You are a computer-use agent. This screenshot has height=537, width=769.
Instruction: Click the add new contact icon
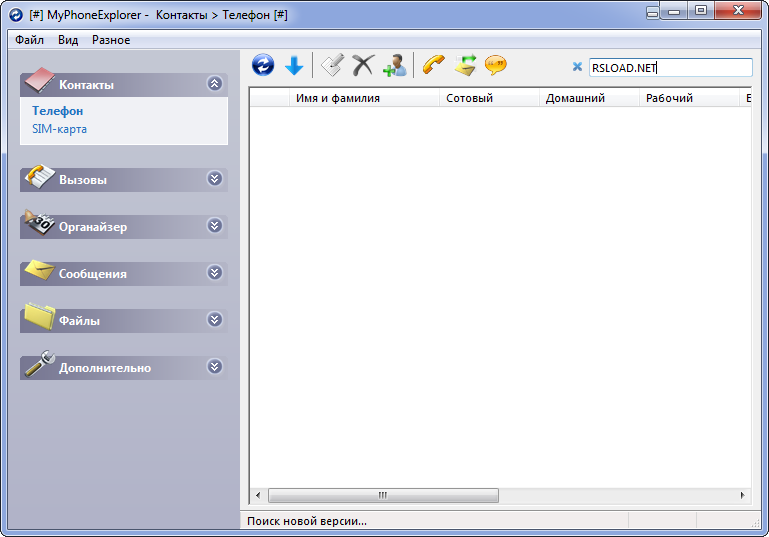395,65
